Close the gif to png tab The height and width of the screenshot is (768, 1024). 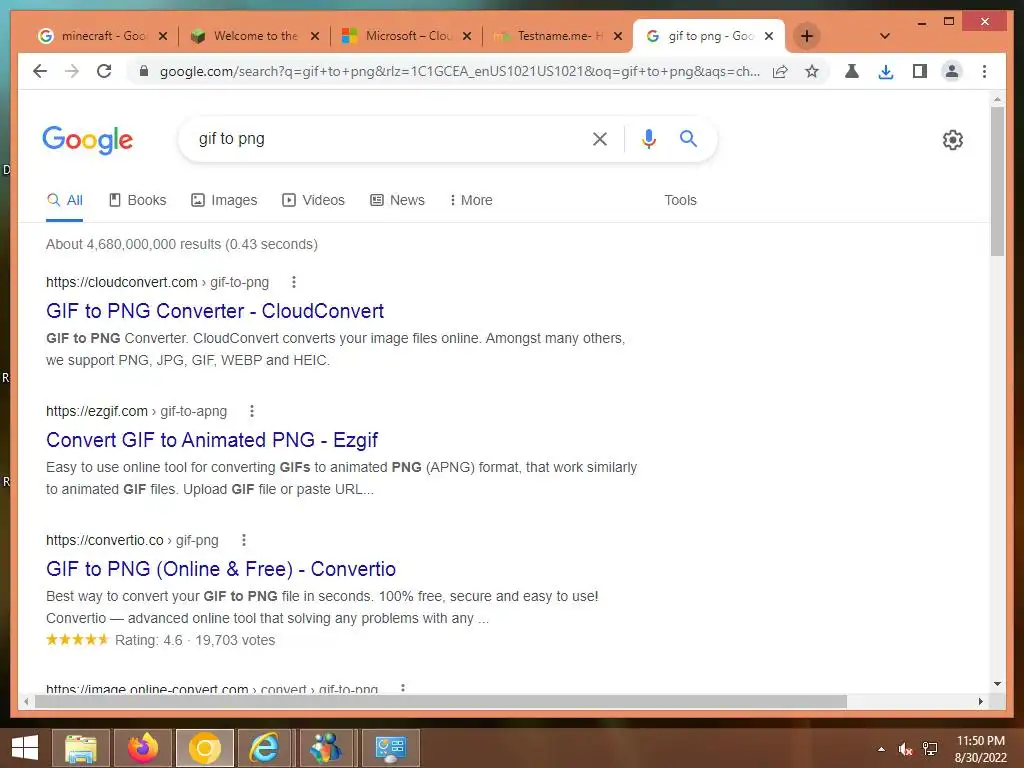pos(769,36)
